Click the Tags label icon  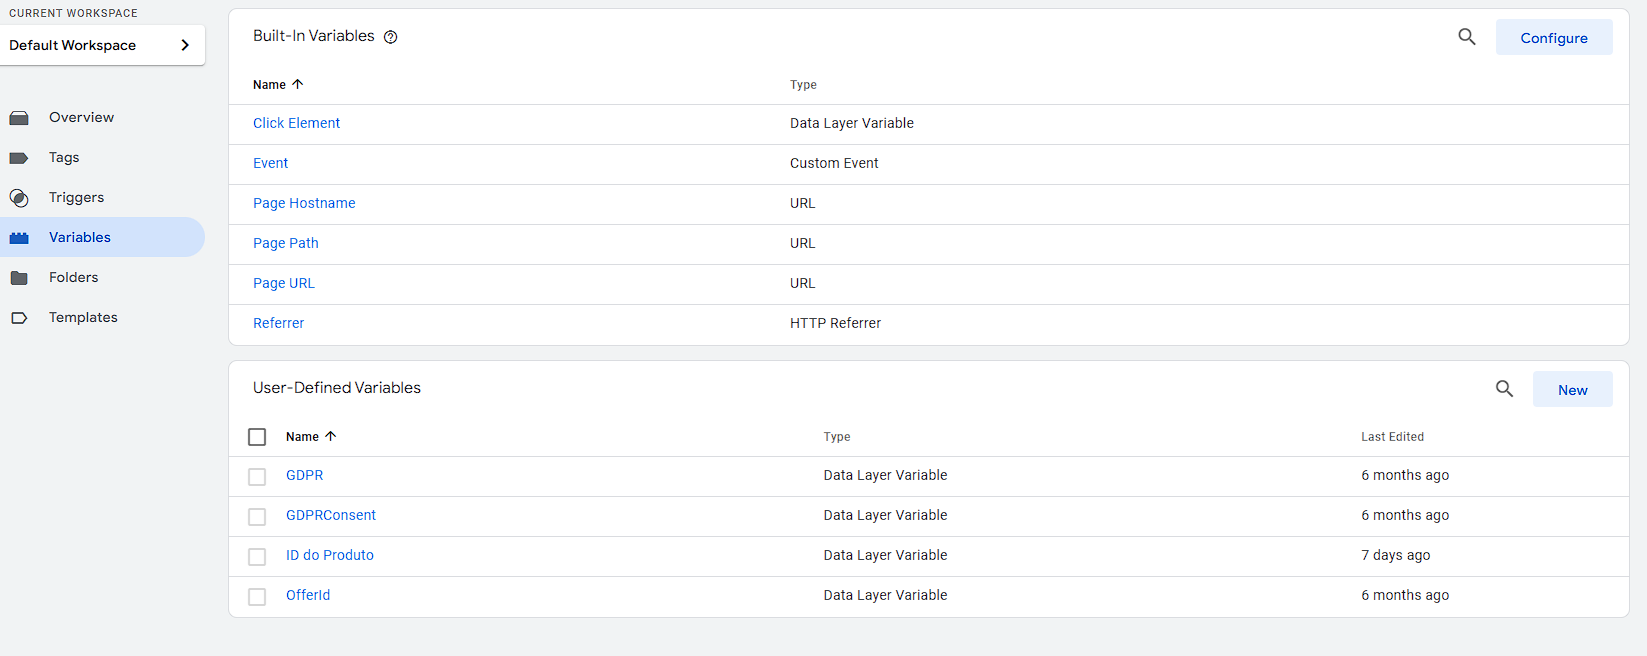point(19,158)
